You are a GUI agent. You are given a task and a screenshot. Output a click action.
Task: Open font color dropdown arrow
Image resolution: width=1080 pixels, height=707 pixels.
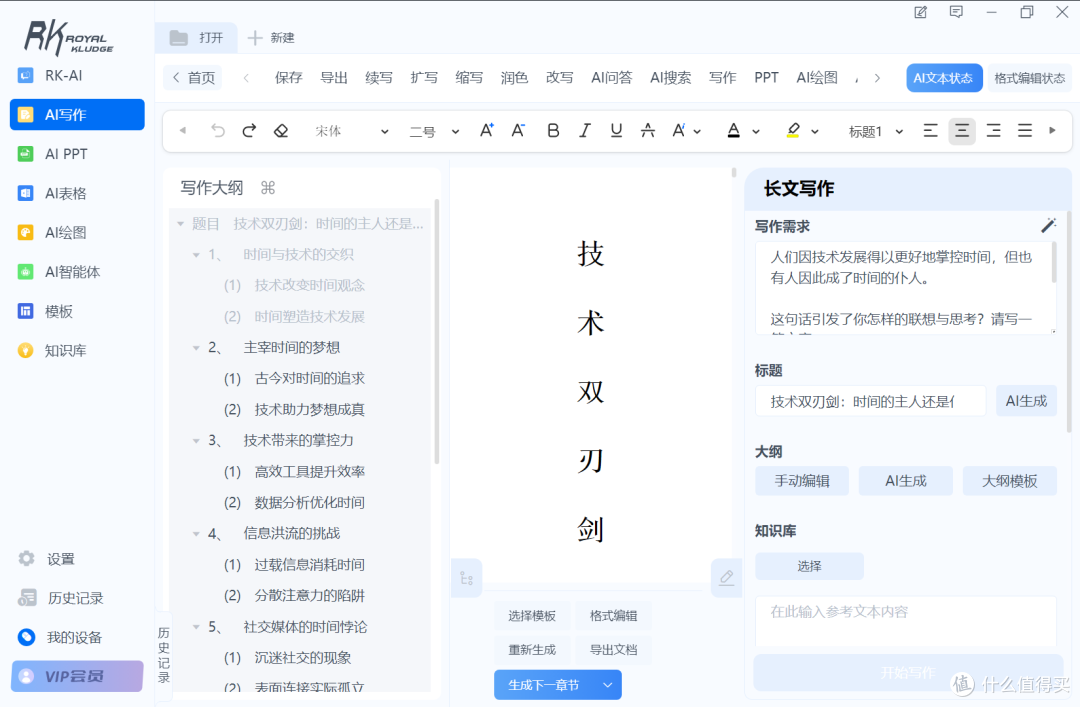[x=756, y=131]
